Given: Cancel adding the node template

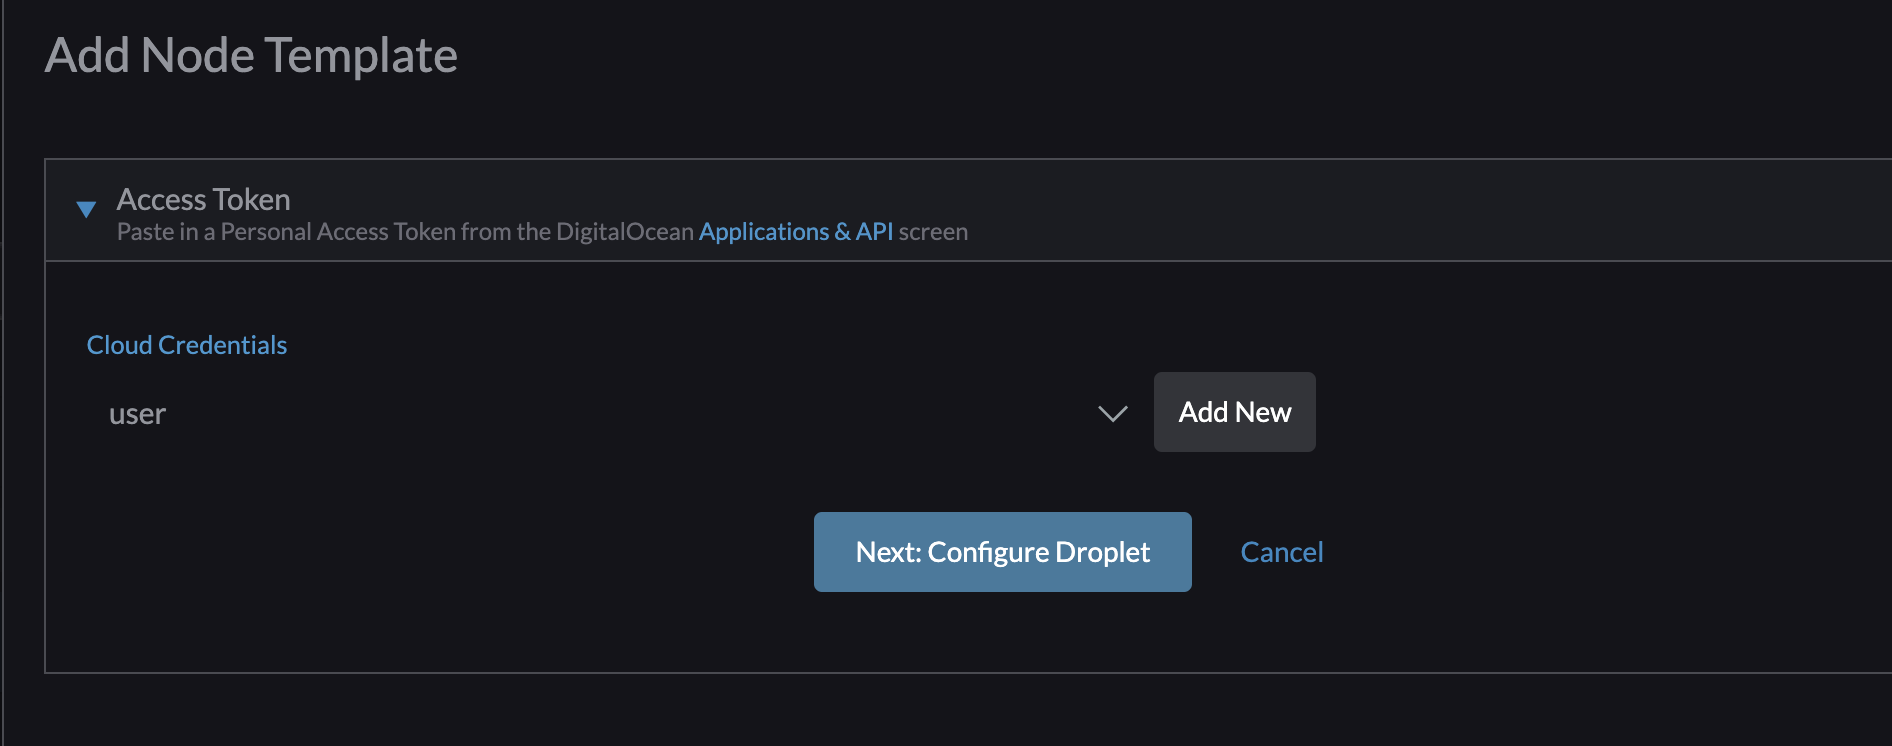Looking at the screenshot, I should coord(1281,552).
